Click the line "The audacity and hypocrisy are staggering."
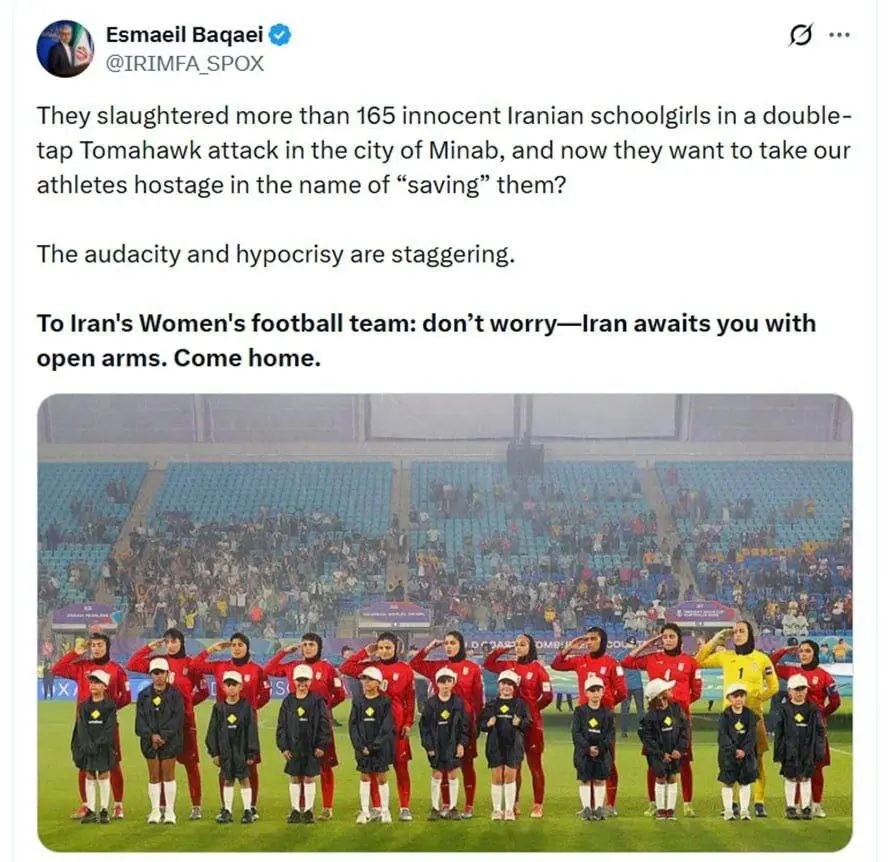Image resolution: width=895 pixels, height=862 pixels. point(276,255)
